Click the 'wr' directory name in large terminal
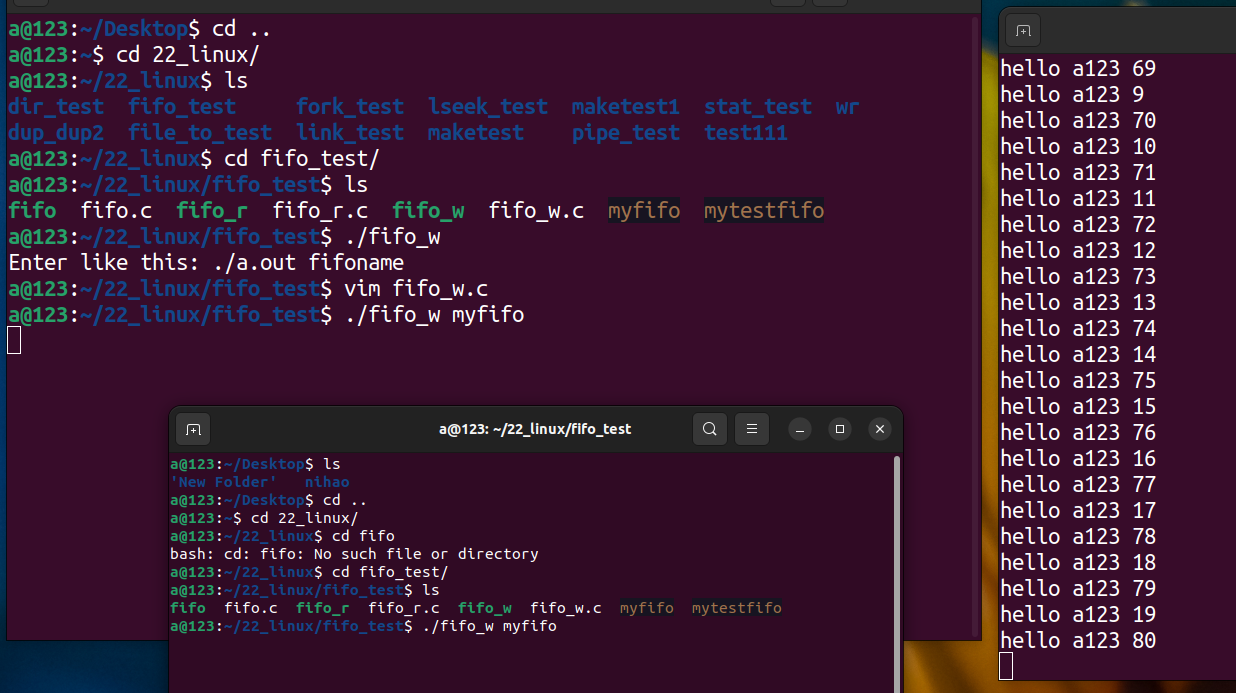The width and height of the screenshot is (1236, 693). click(x=848, y=107)
